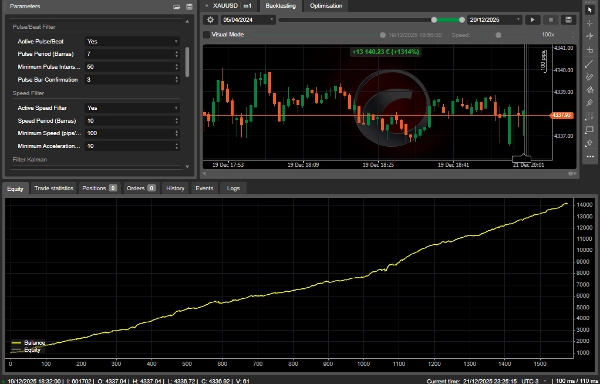This screenshot has height=384, width=600.
Task: Open more drawing tools ellipsis
Action: point(590,157)
